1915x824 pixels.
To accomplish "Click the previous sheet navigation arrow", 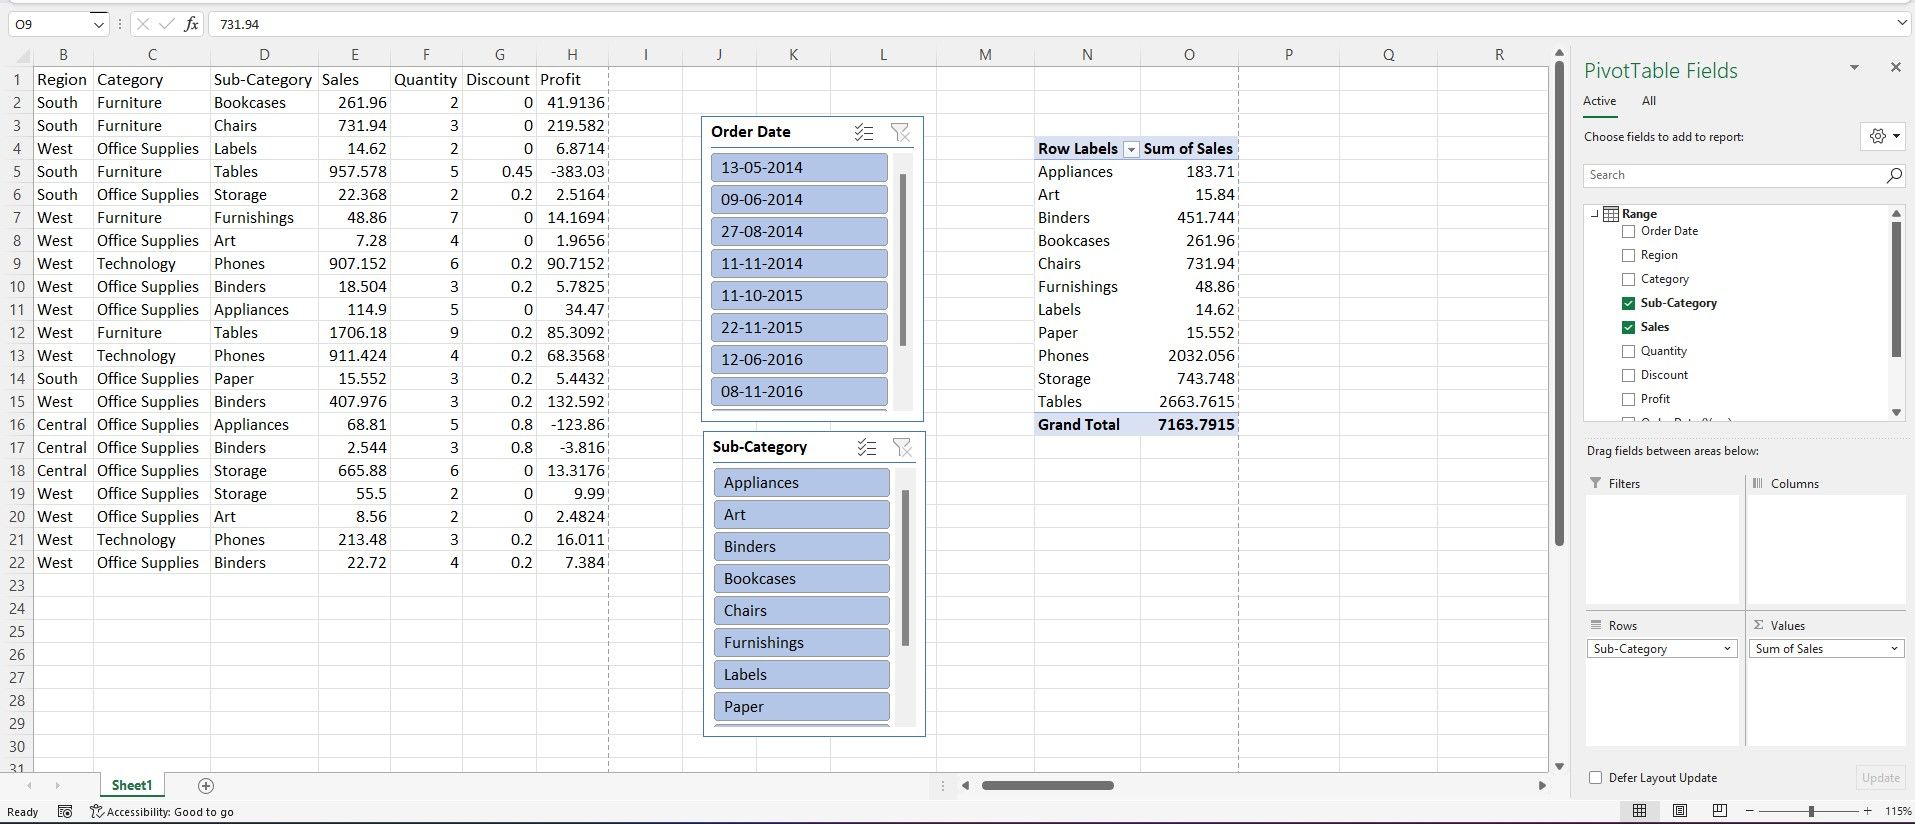I will pos(29,786).
